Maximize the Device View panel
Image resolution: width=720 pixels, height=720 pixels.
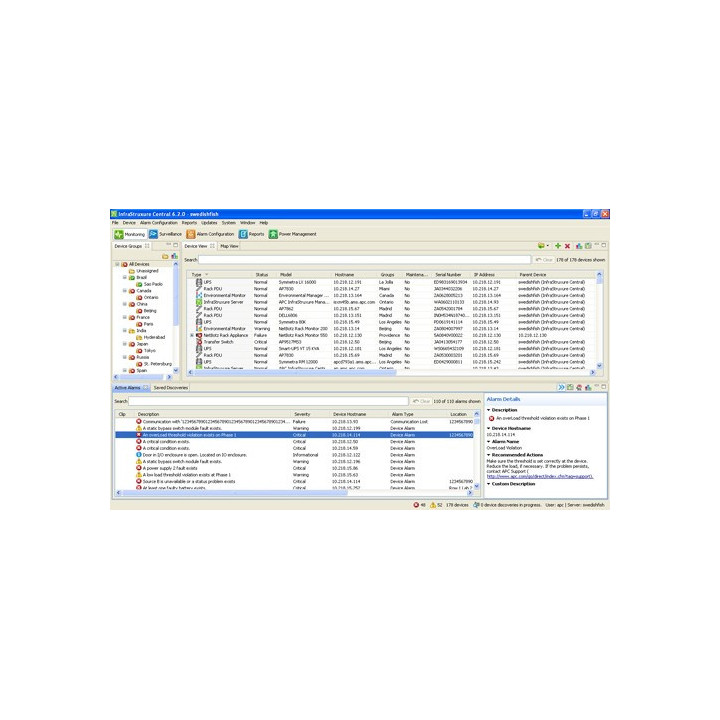604,245
